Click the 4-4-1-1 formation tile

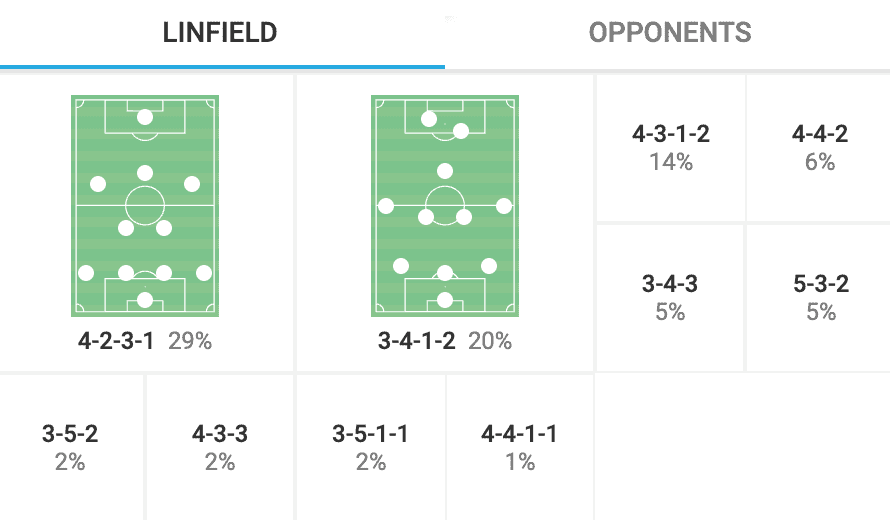click(x=519, y=447)
